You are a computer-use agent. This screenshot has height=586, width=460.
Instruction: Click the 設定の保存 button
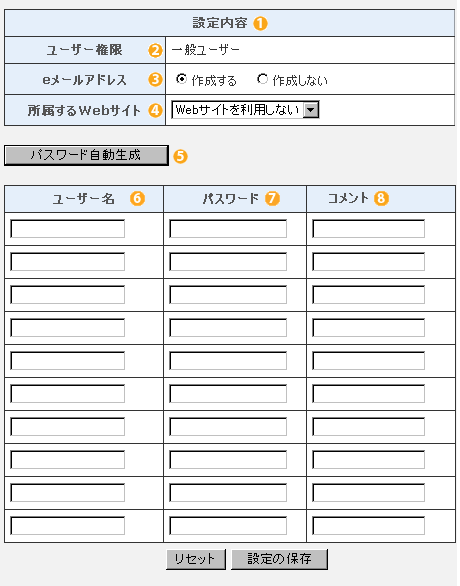click(280, 559)
